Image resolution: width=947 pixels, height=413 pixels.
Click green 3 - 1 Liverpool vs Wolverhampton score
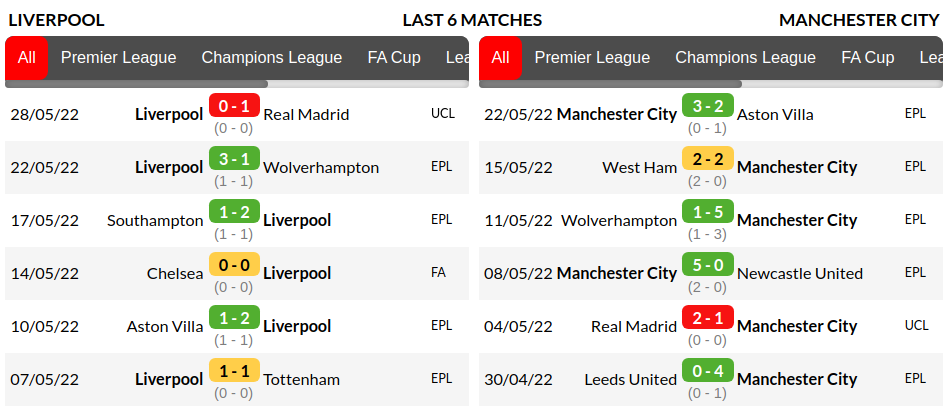click(234, 158)
